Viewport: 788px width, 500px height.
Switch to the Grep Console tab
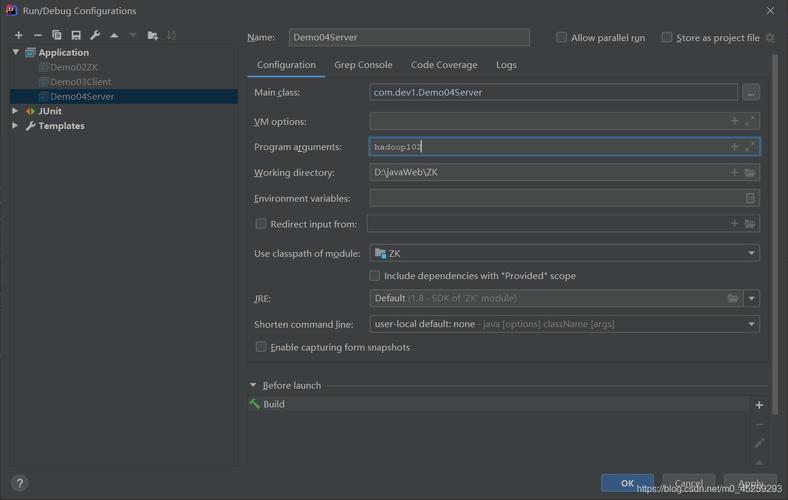coord(363,65)
